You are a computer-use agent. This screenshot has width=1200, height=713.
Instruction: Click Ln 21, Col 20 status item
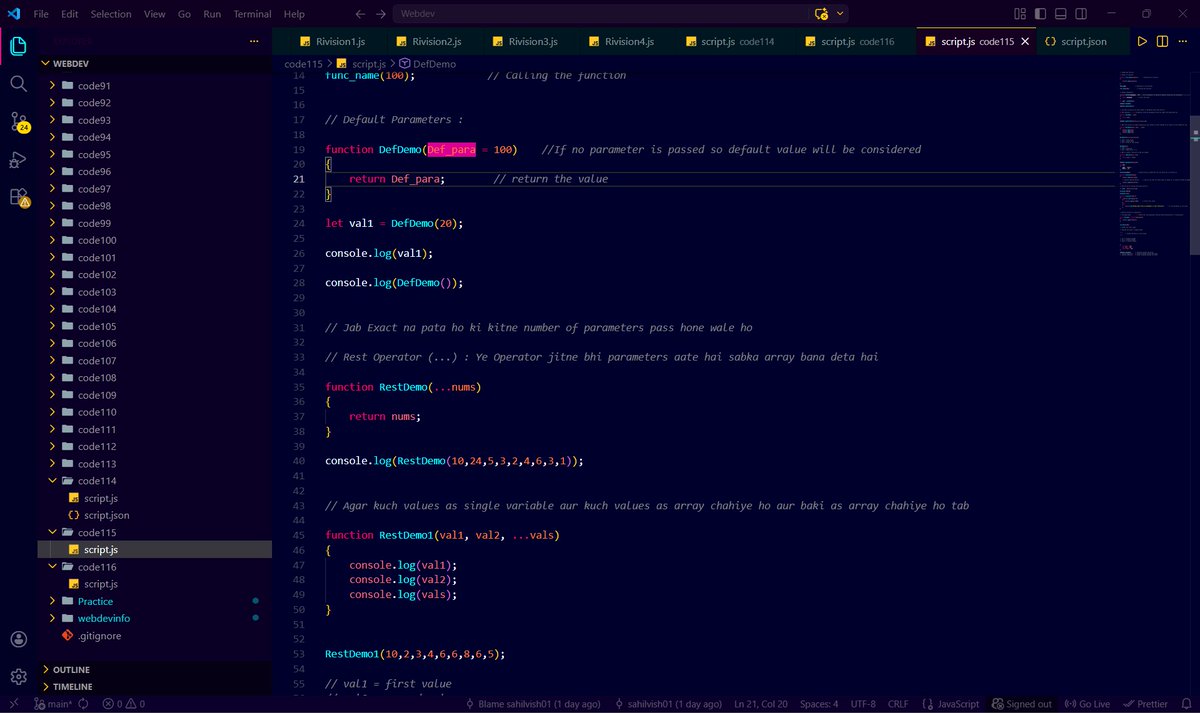[x=761, y=704]
